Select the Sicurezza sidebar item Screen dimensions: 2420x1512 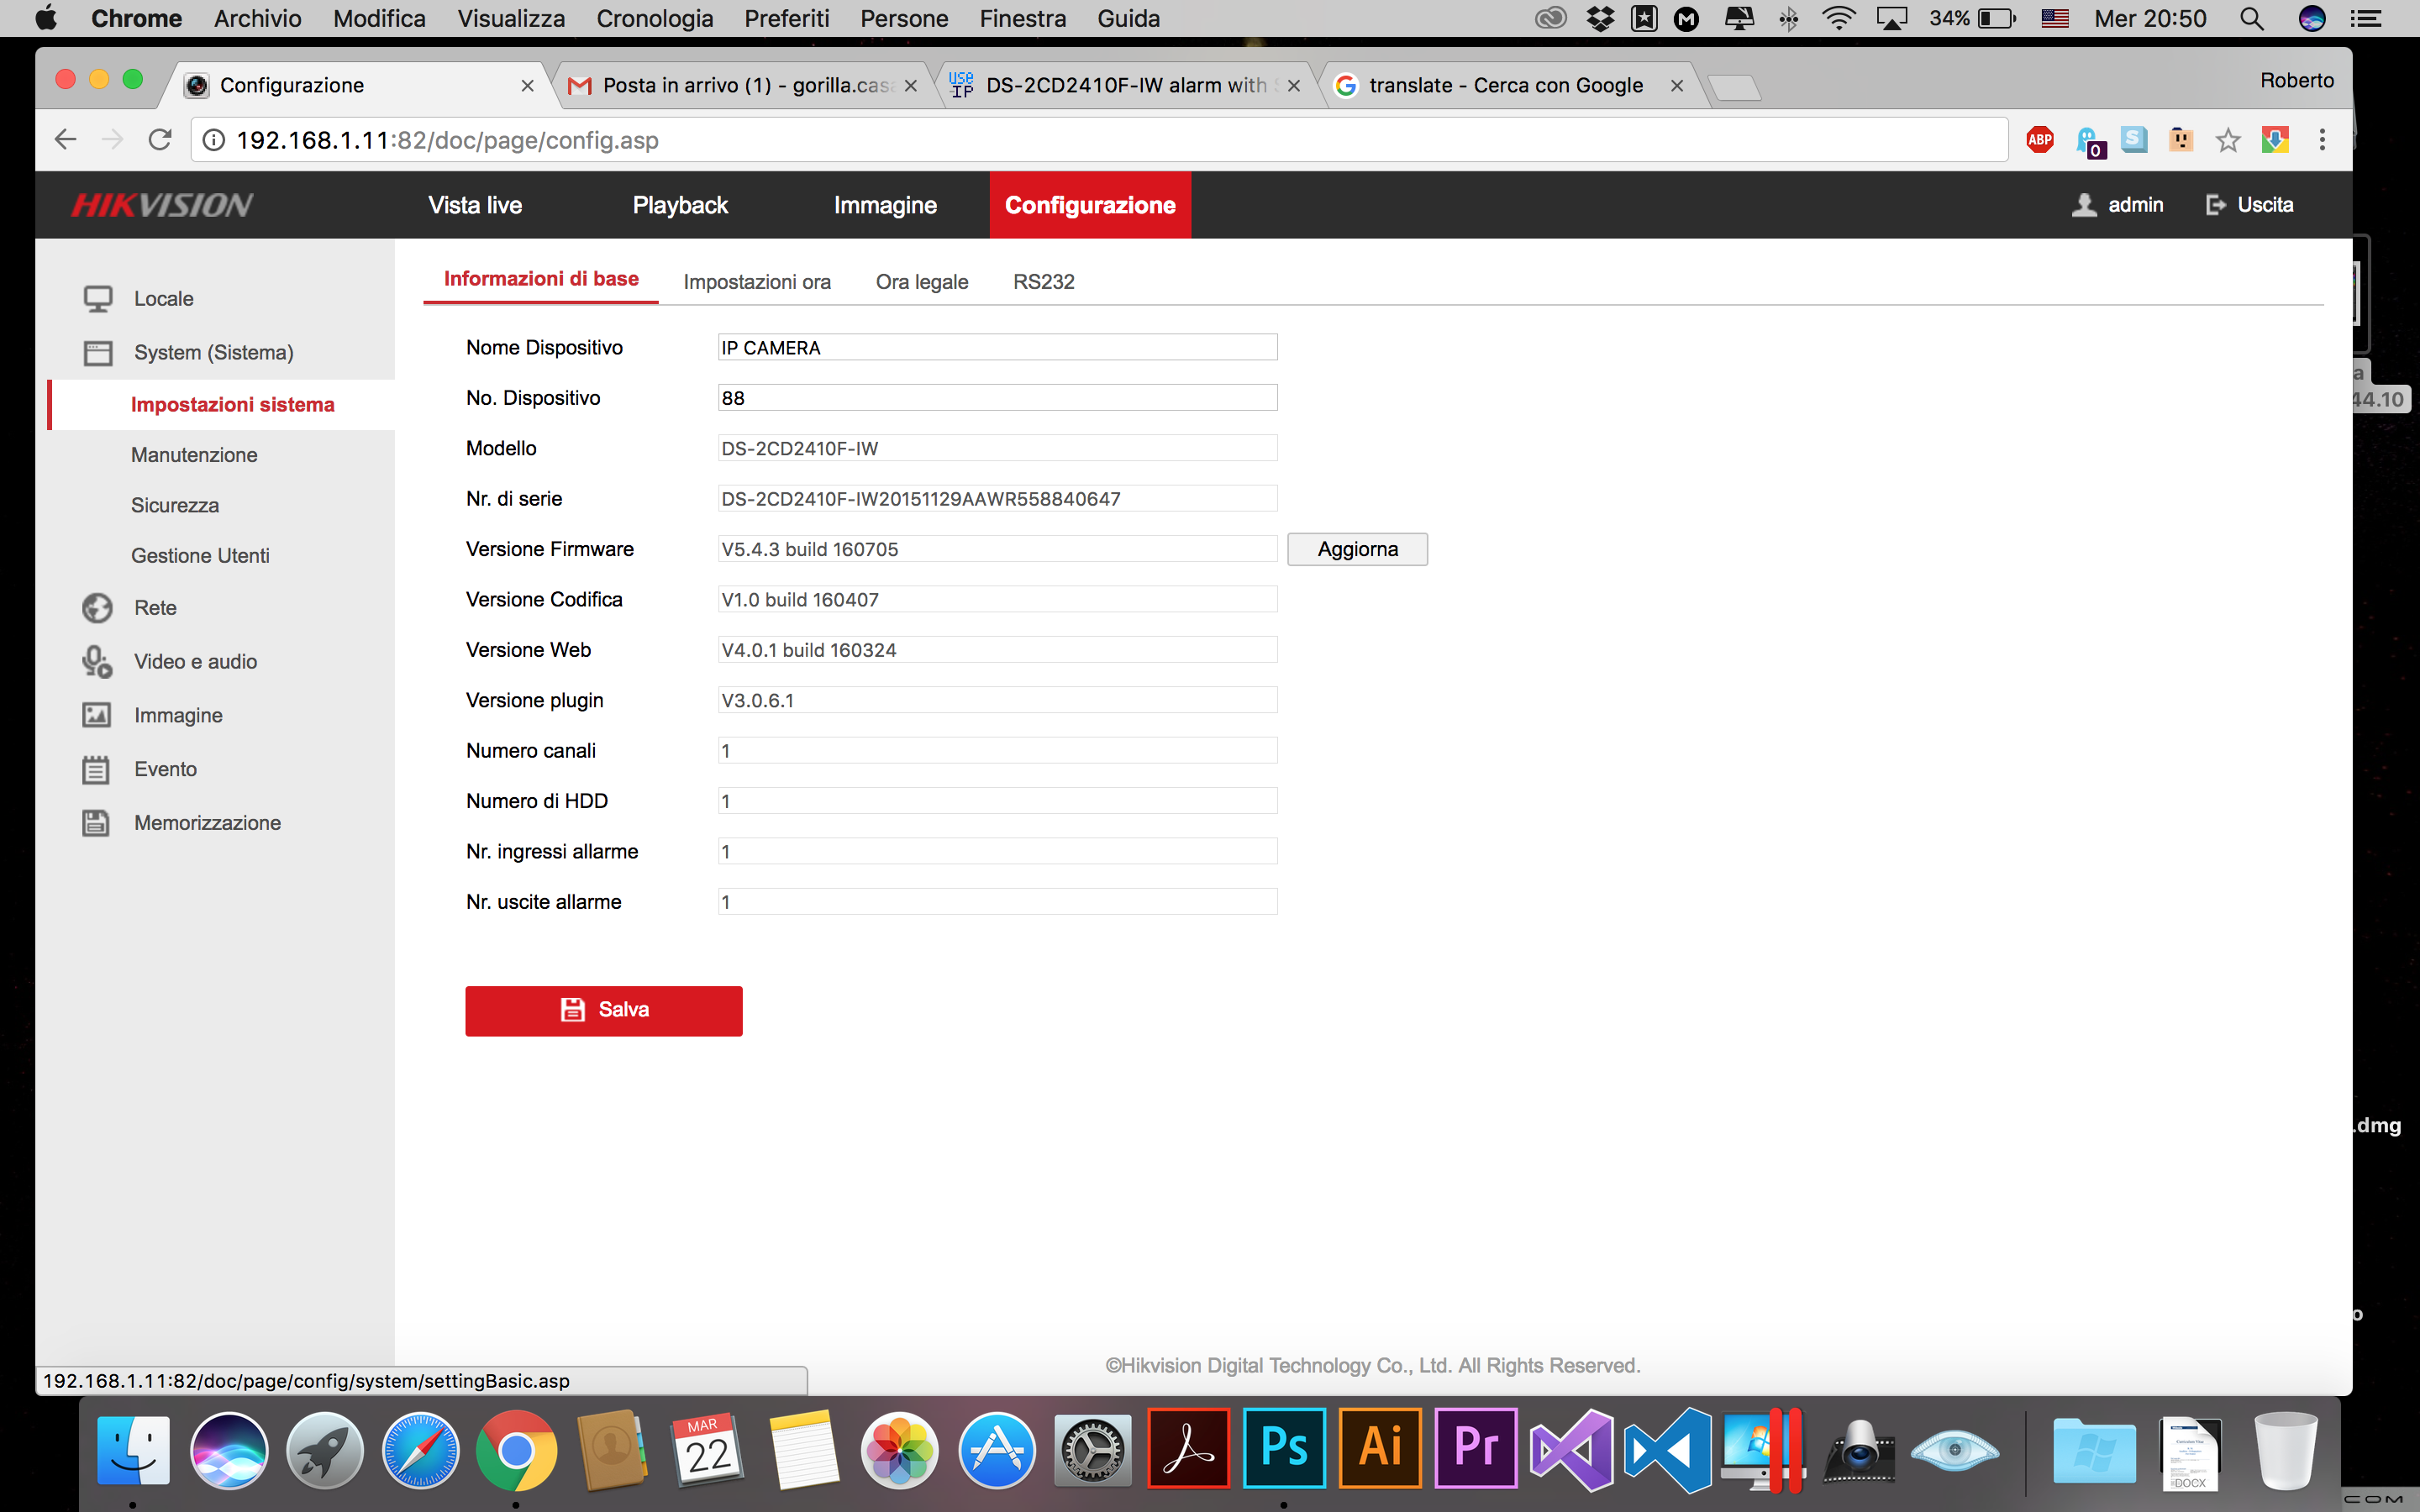[x=175, y=505]
